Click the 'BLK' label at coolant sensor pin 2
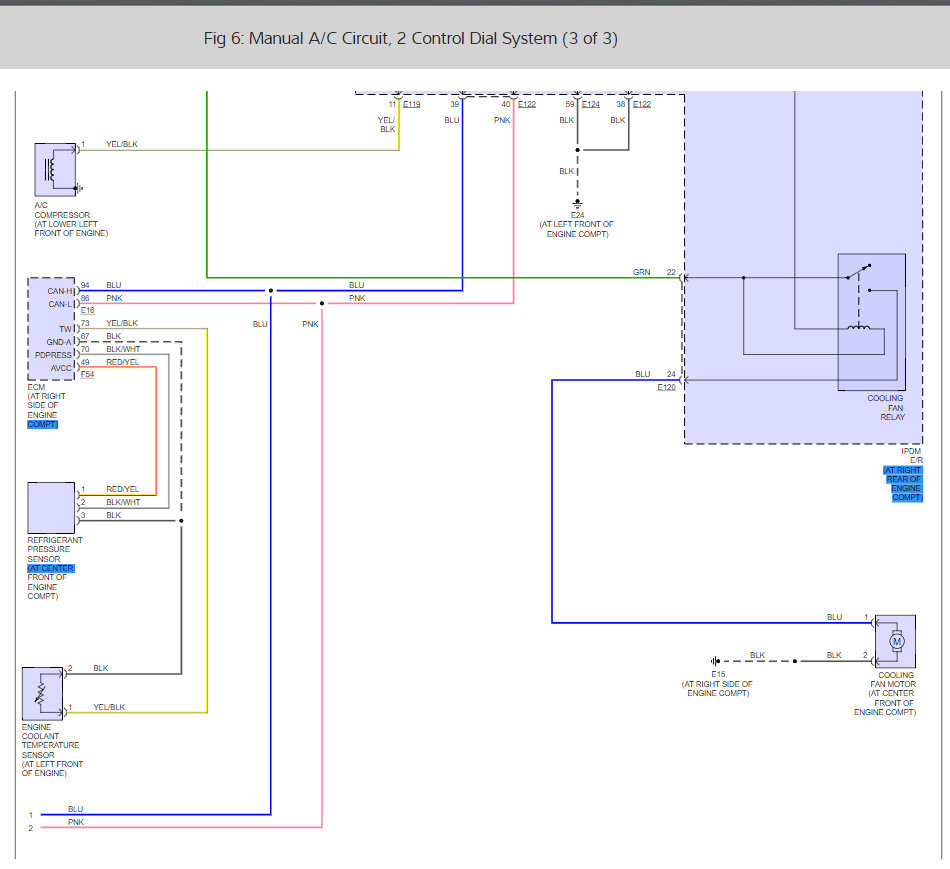The height and width of the screenshot is (869, 950). [x=101, y=668]
